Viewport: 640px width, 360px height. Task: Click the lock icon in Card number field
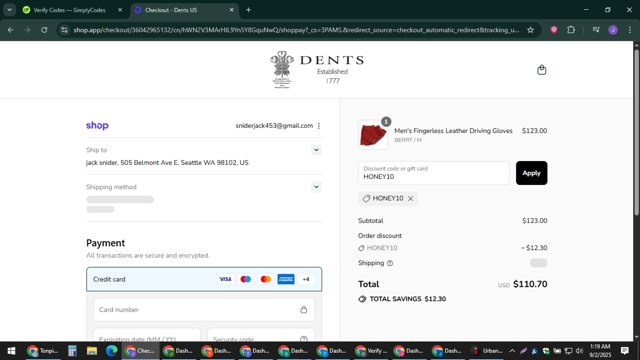click(x=304, y=309)
